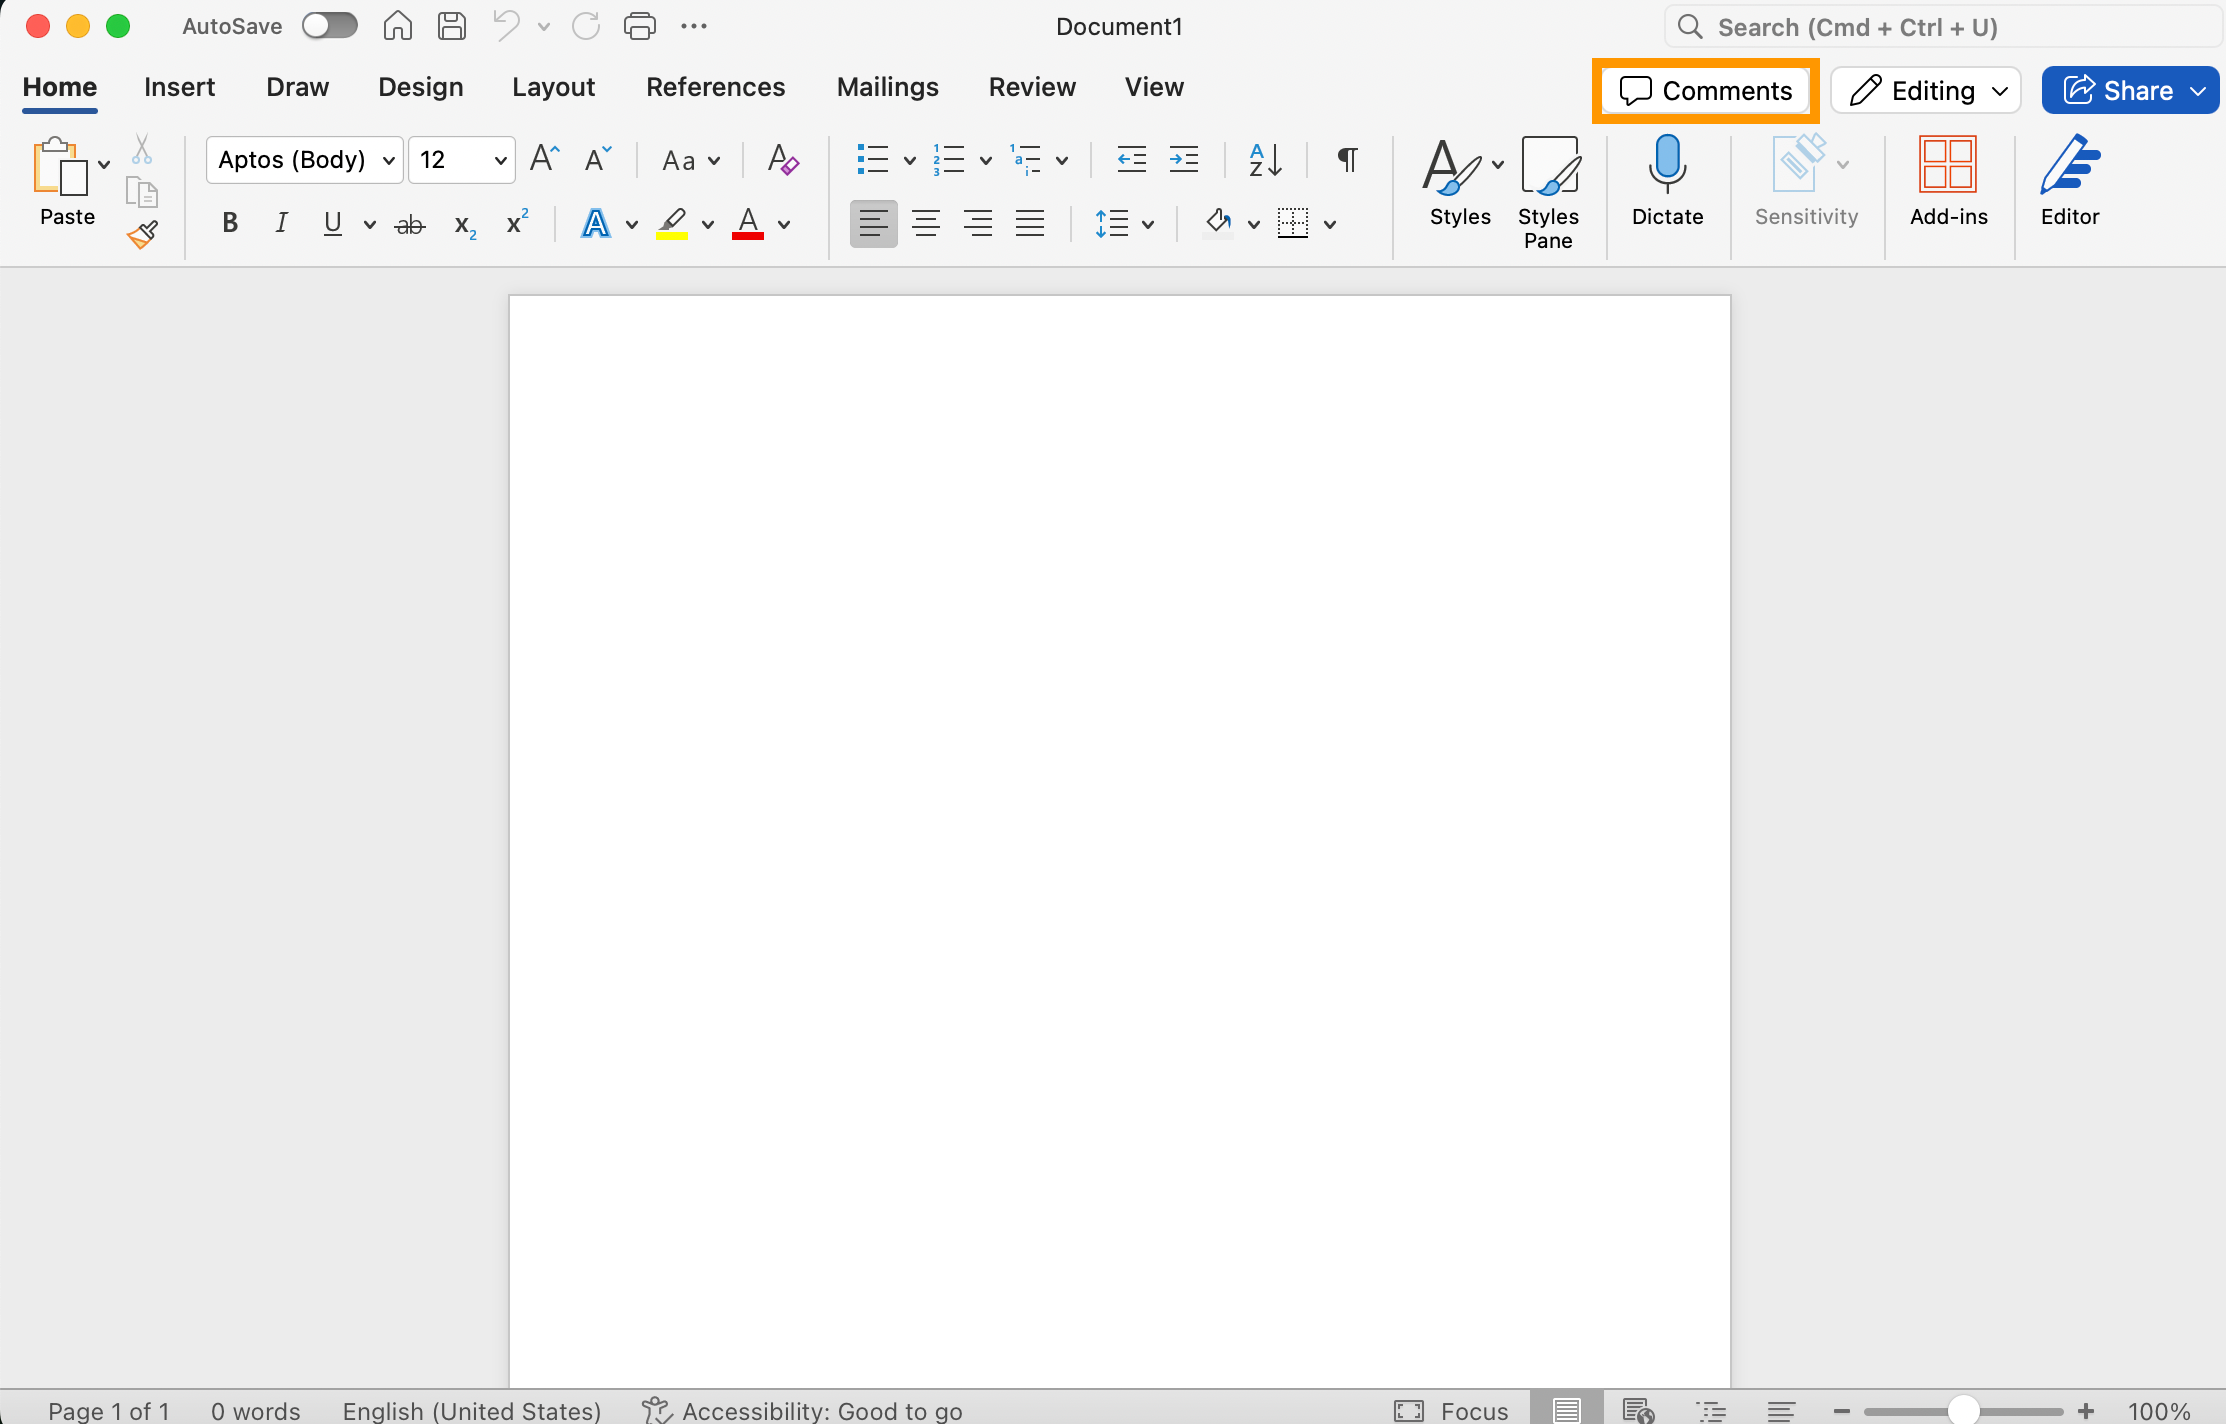The image size is (2226, 1424).
Task: Click the Format Painter brush icon
Action: coord(143,235)
